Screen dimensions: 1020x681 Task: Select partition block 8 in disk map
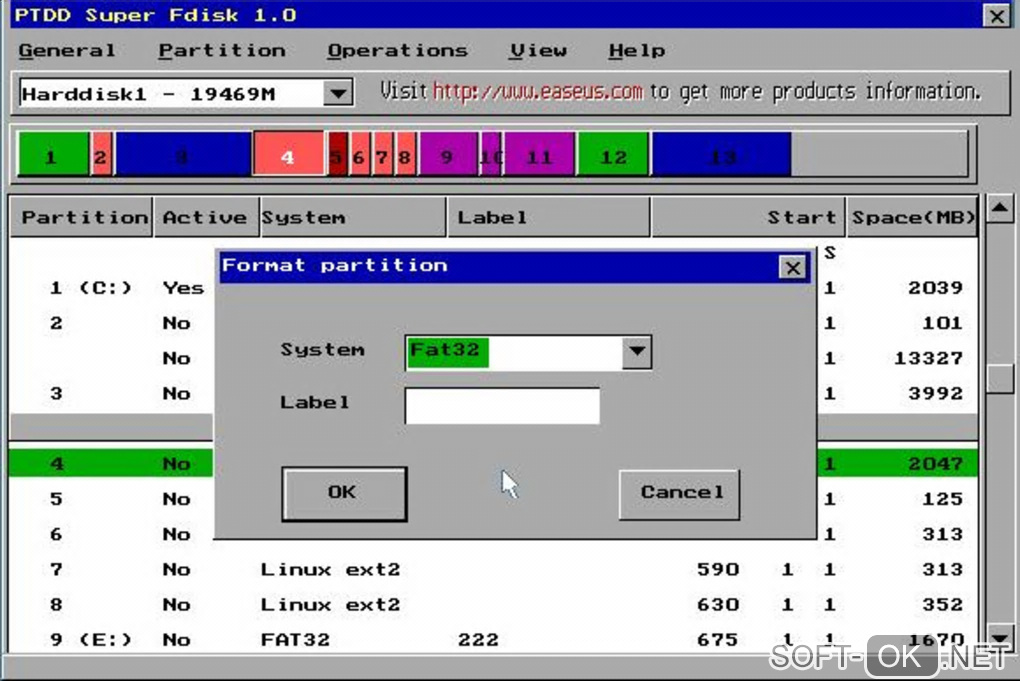coord(405,154)
